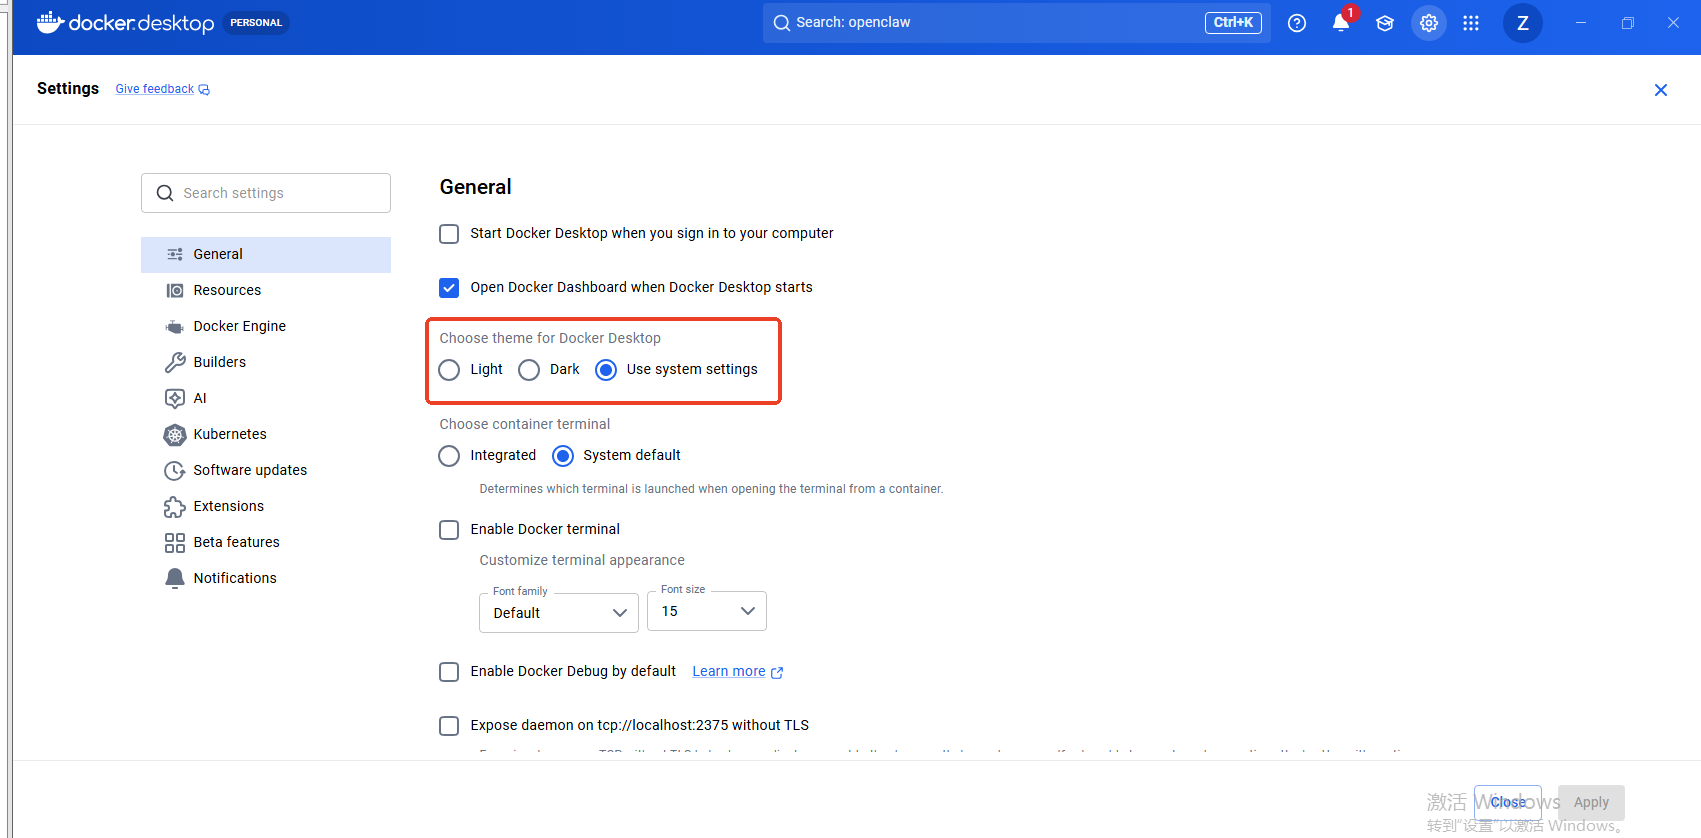The image size is (1701, 838).
Task: Choose System default container terminal
Action: click(563, 456)
